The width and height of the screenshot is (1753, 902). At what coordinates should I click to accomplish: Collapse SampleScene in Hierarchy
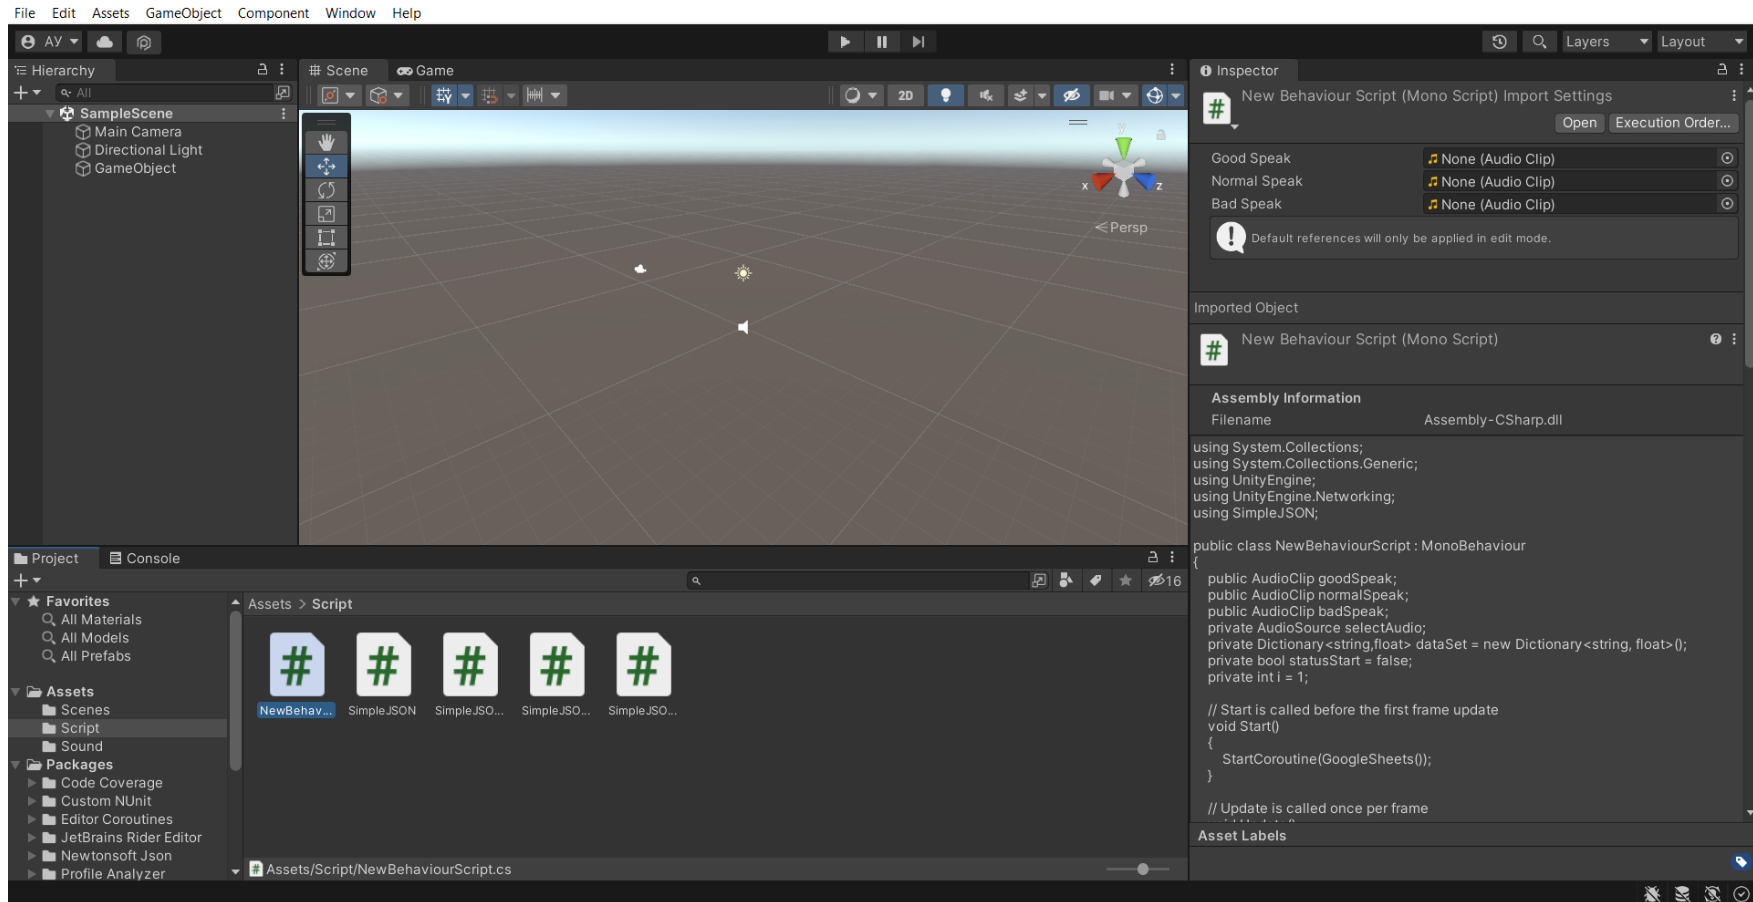(x=50, y=114)
